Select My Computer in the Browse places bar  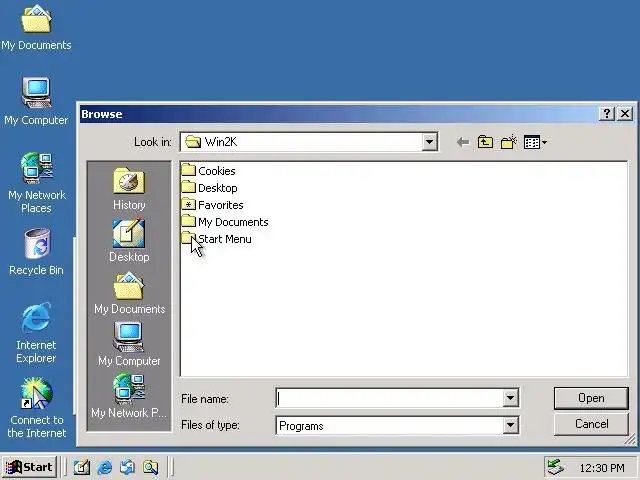pos(129,344)
